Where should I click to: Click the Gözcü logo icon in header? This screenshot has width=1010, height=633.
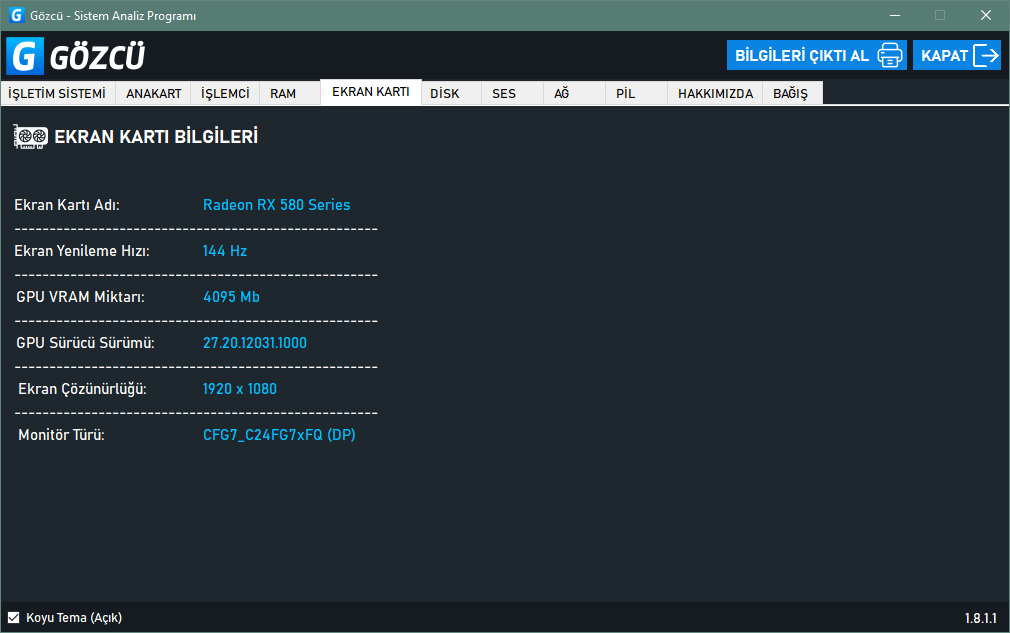coord(25,55)
